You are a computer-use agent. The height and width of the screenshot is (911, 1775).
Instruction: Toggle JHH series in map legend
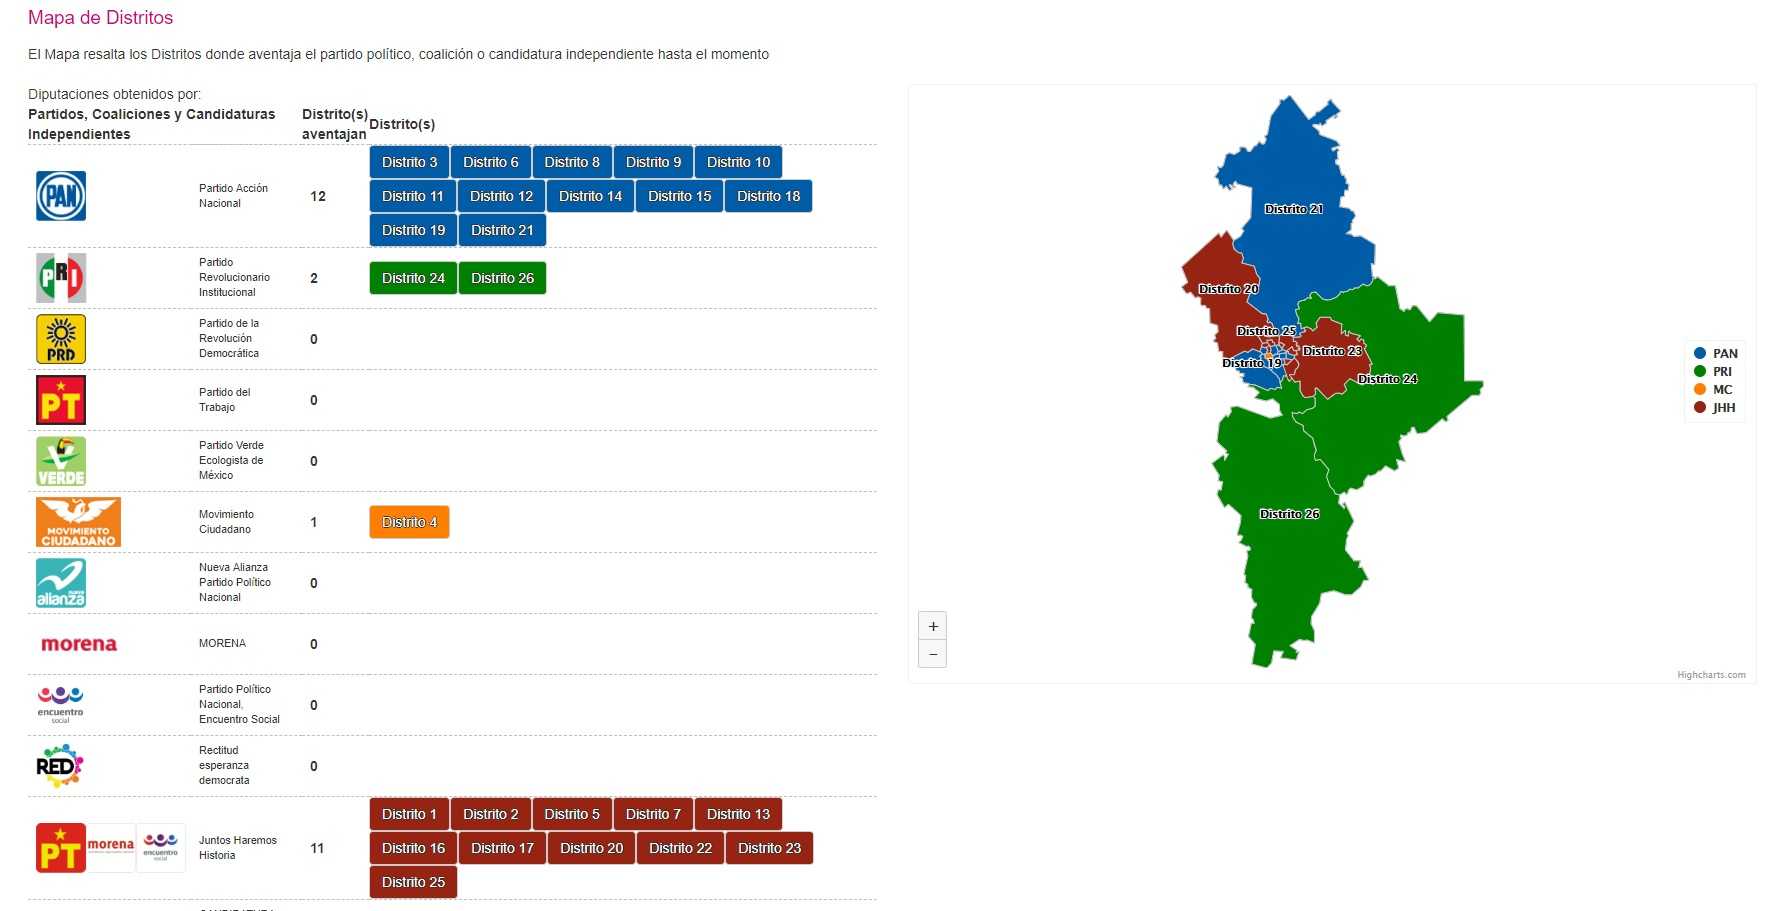(1715, 408)
